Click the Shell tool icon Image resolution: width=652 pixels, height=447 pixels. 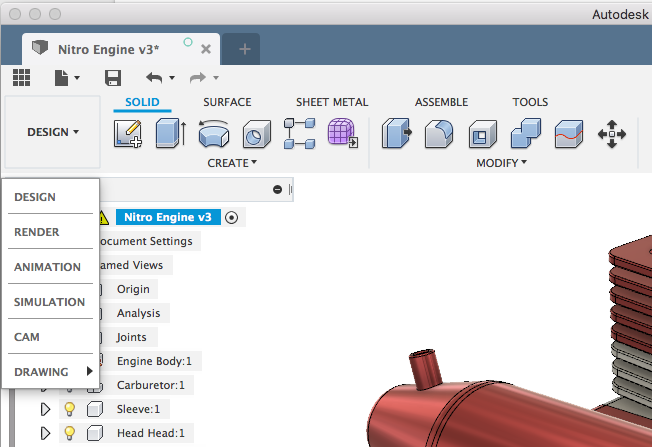tap(482, 134)
